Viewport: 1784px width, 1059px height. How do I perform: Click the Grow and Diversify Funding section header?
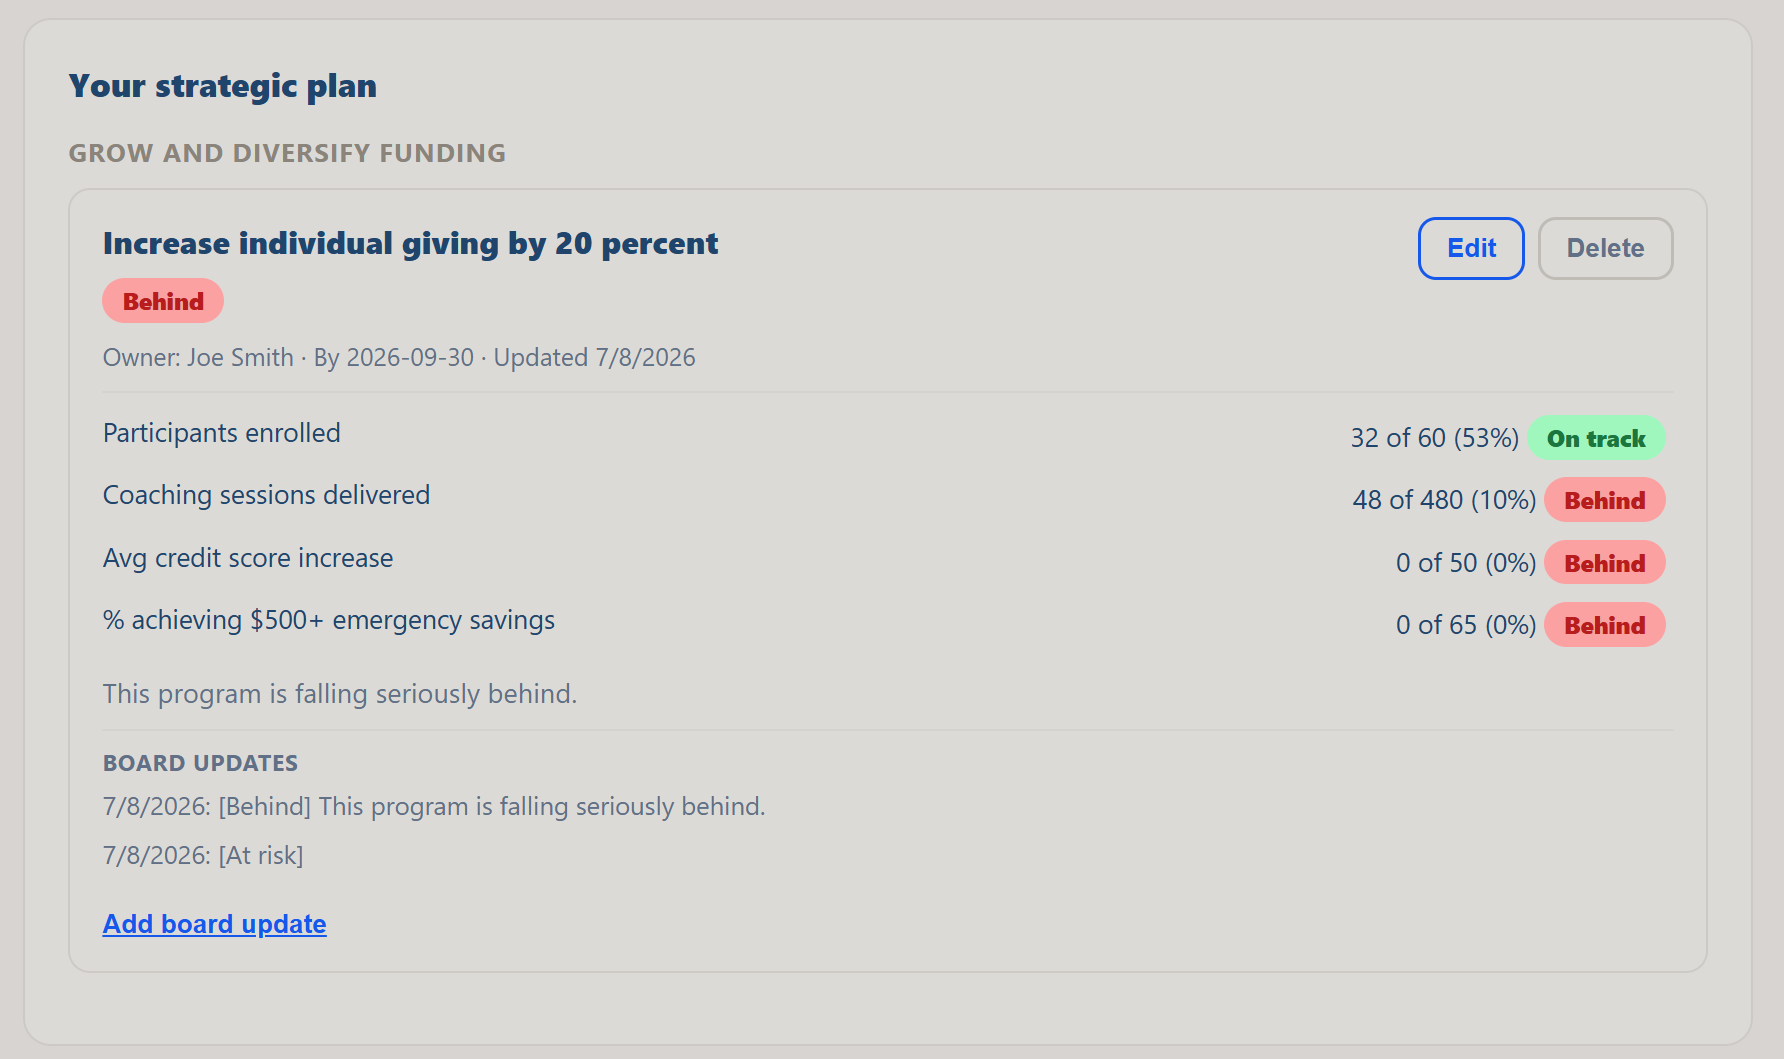[x=288, y=153]
